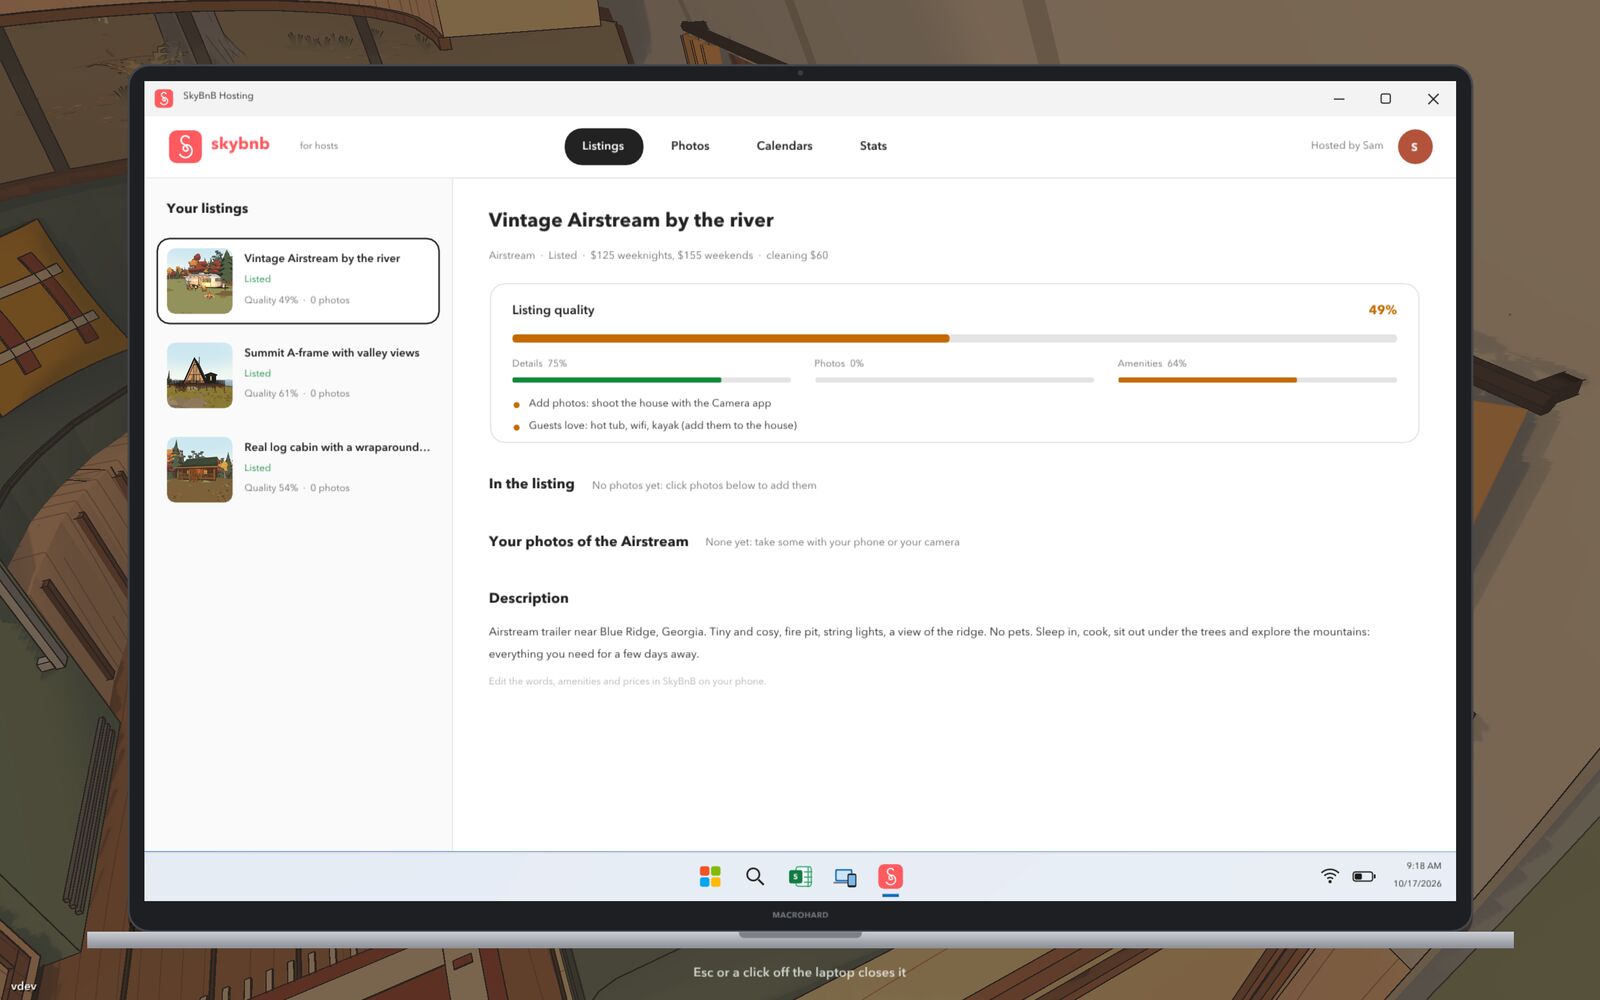The height and width of the screenshot is (1000, 1600).
Task: Click the 49% quality score
Action: point(1382,310)
